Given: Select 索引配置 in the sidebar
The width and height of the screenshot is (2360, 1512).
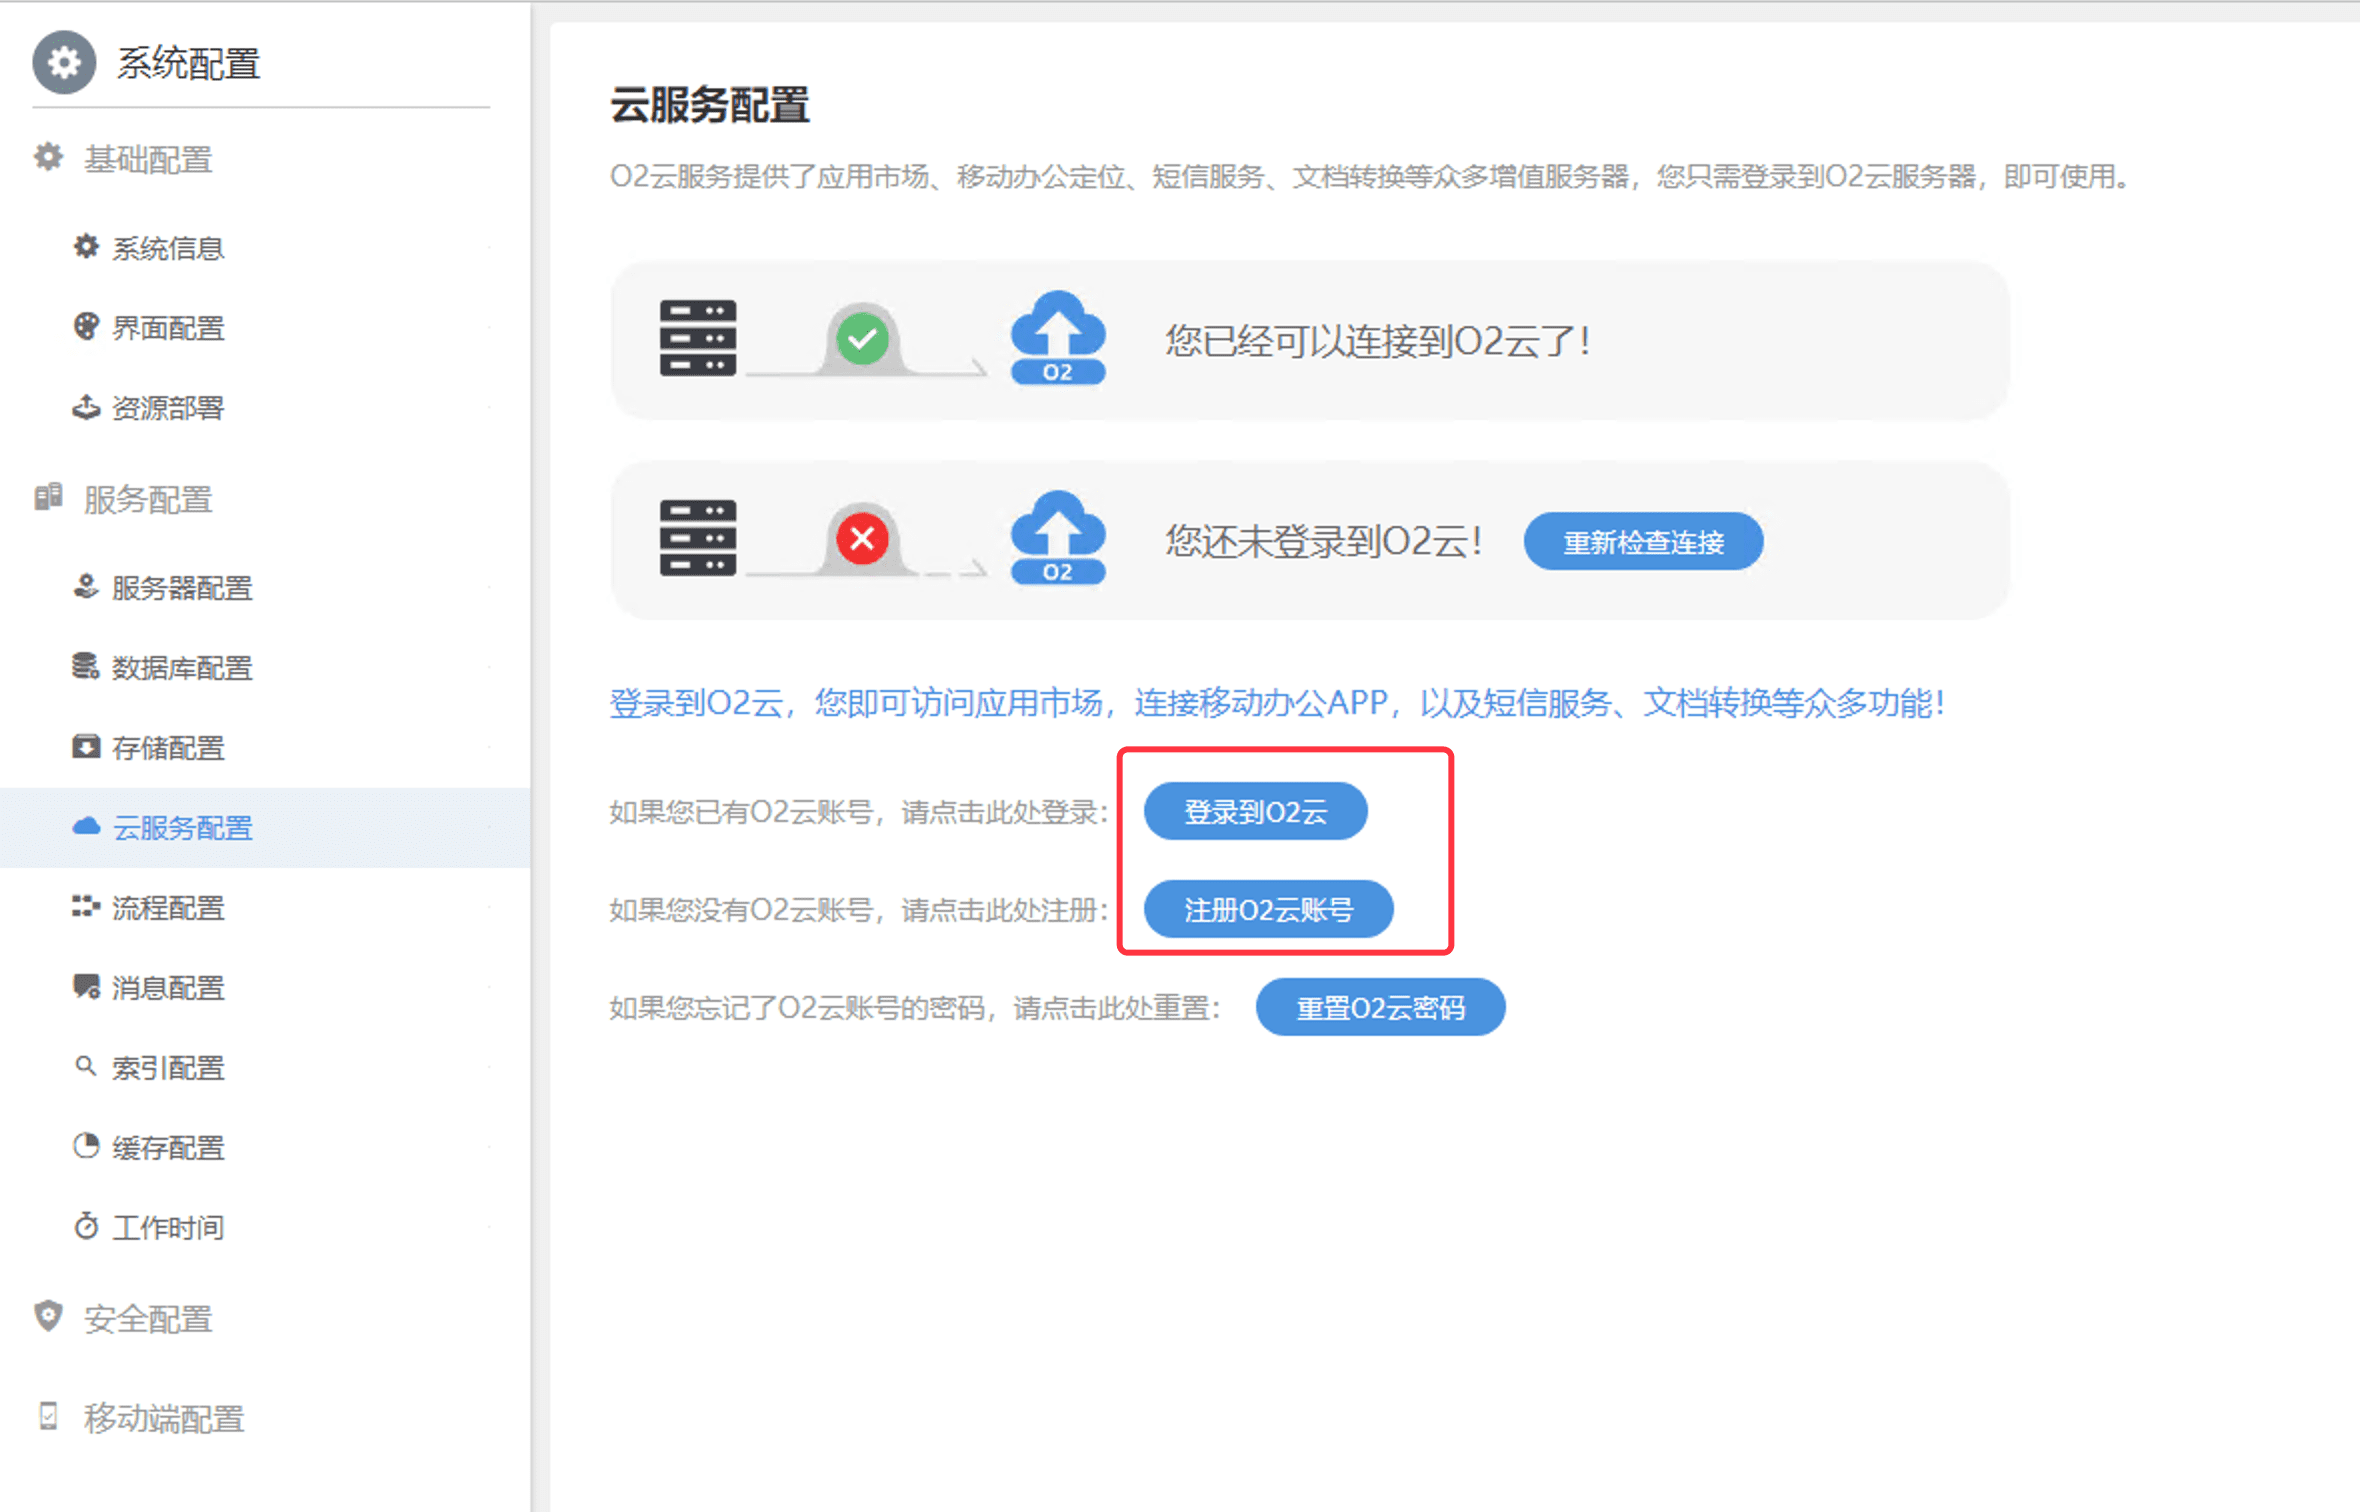Looking at the screenshot, I should click(x=168, y=1068).
